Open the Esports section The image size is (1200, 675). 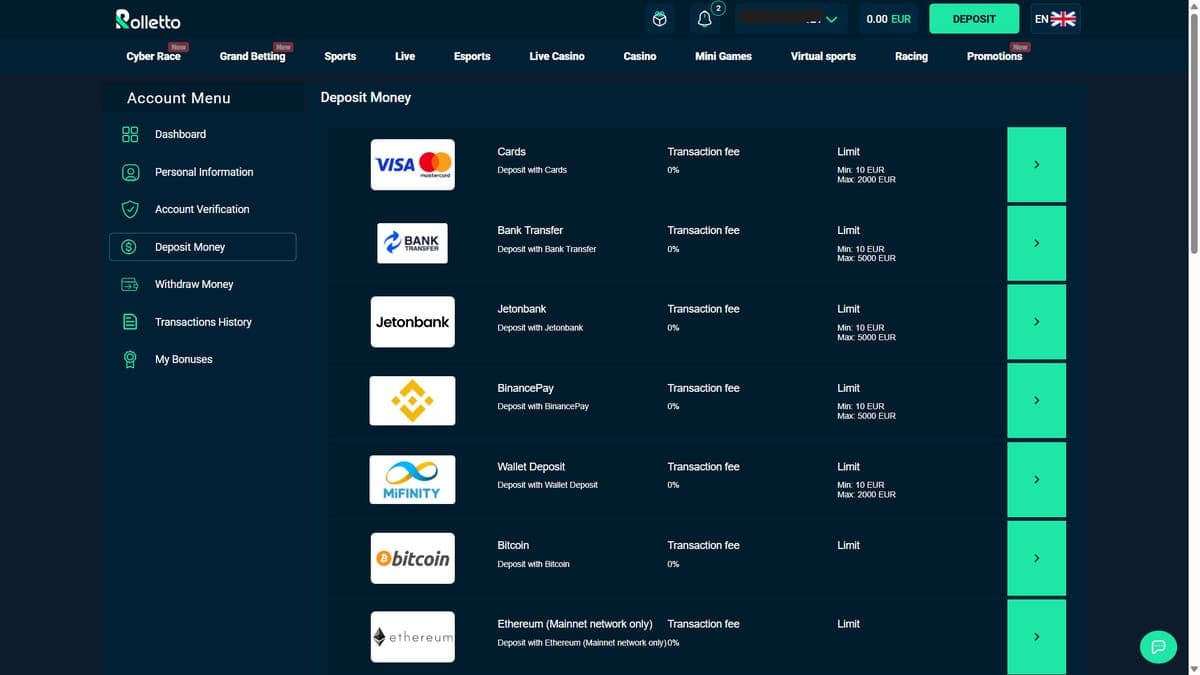point(472,56)
